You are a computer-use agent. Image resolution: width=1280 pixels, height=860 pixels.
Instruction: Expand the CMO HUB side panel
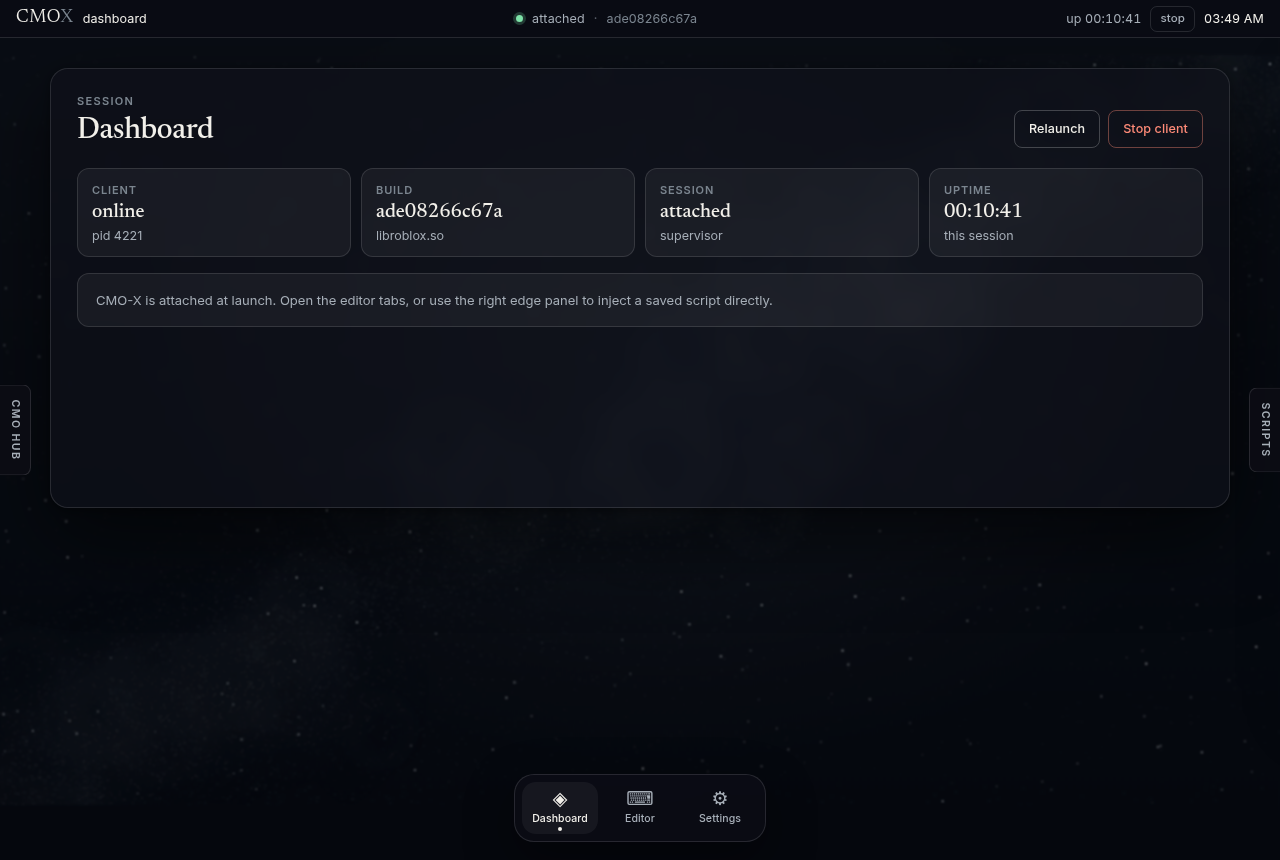click(x=15, y=430)
